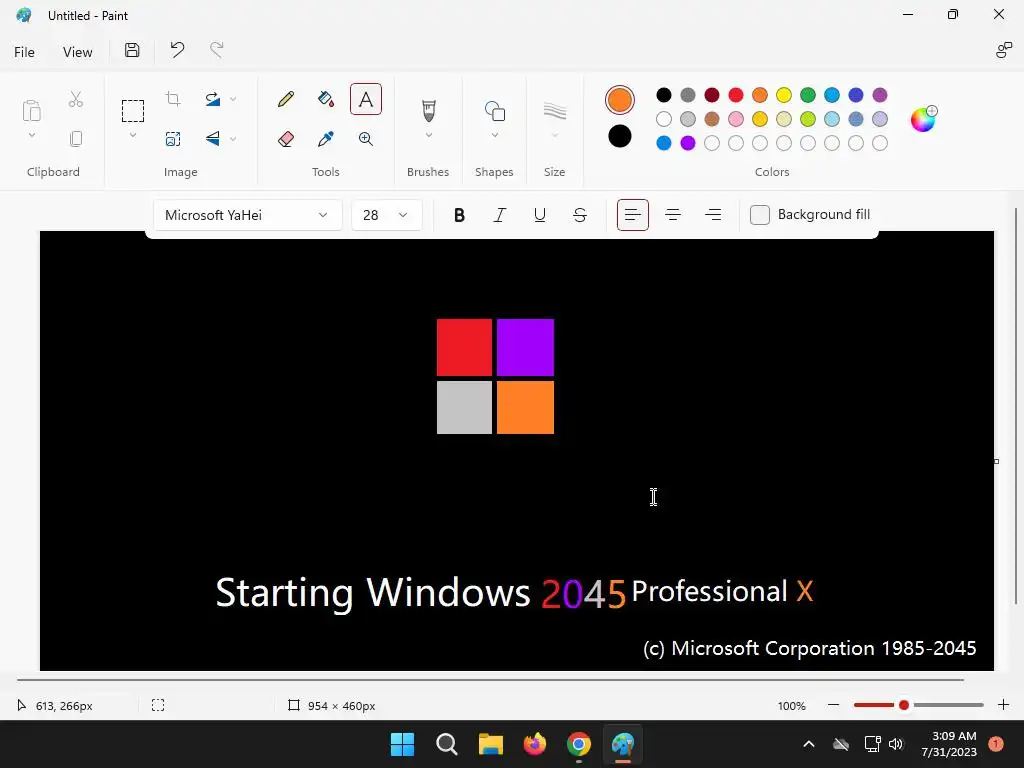Viewport: 1024px width, 768px height.
Task: Open Google Chrome from the taskbar
Action: pos(579,744)
